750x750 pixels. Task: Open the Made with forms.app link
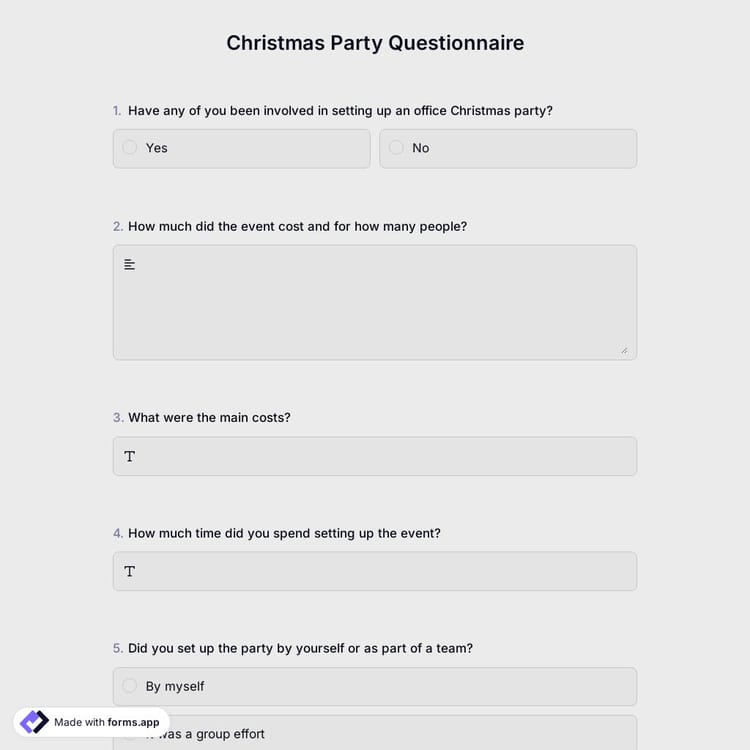pos(106,722)
